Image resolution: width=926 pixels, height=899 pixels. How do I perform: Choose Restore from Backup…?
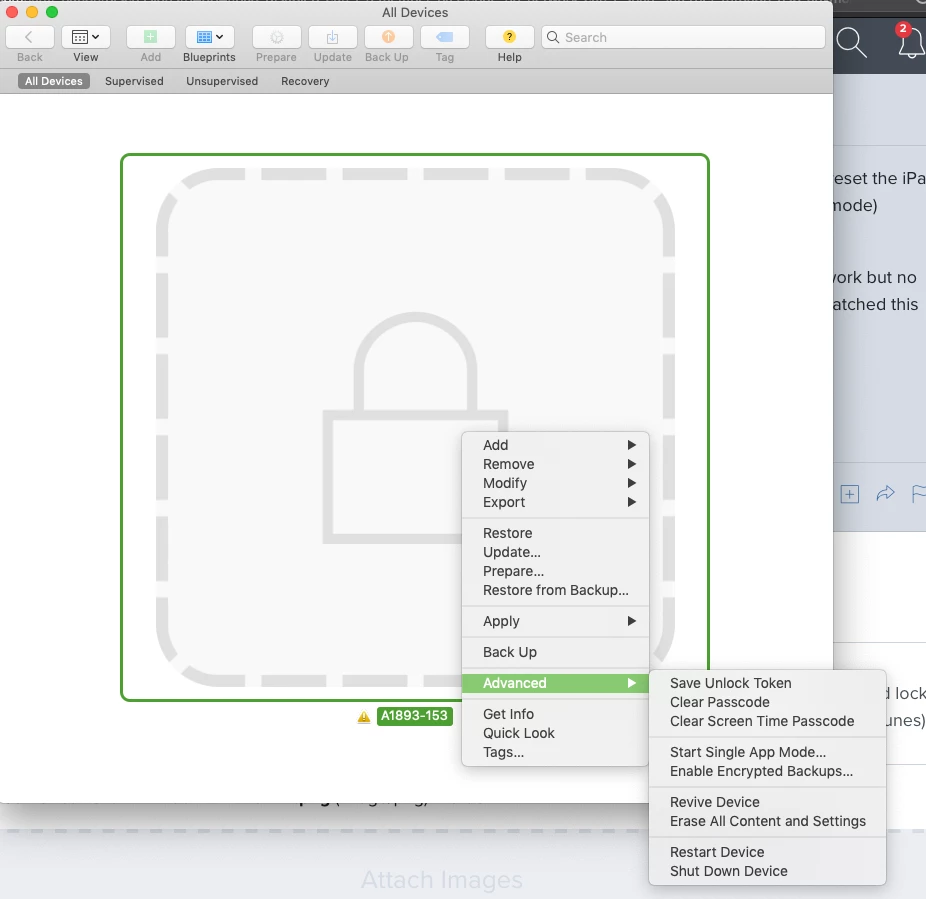coord(555,590)
